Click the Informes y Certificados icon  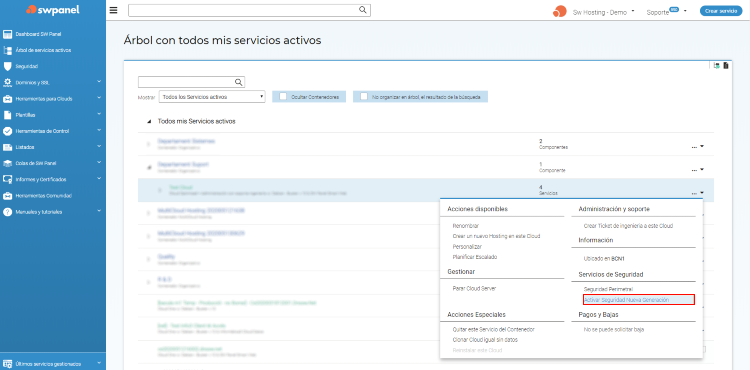[x=7, y=180]
